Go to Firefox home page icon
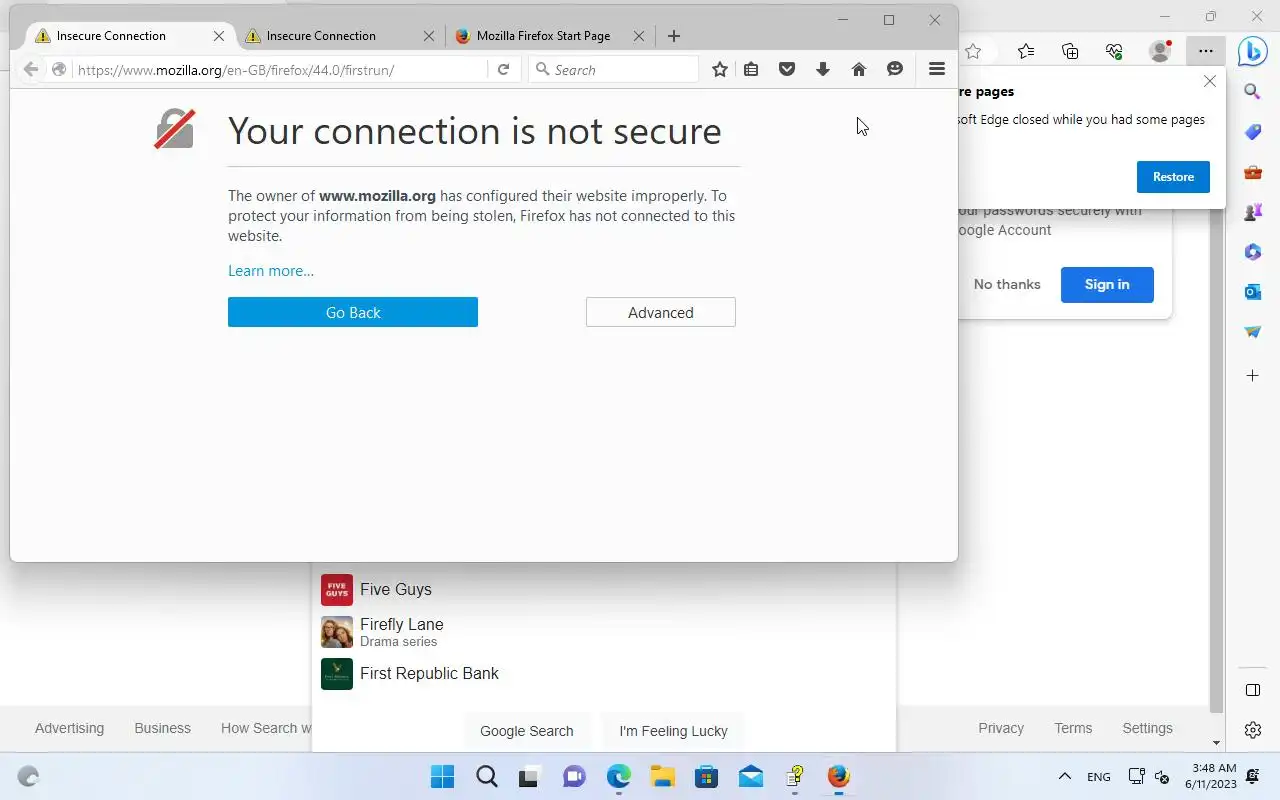 [x=858, y=69]
